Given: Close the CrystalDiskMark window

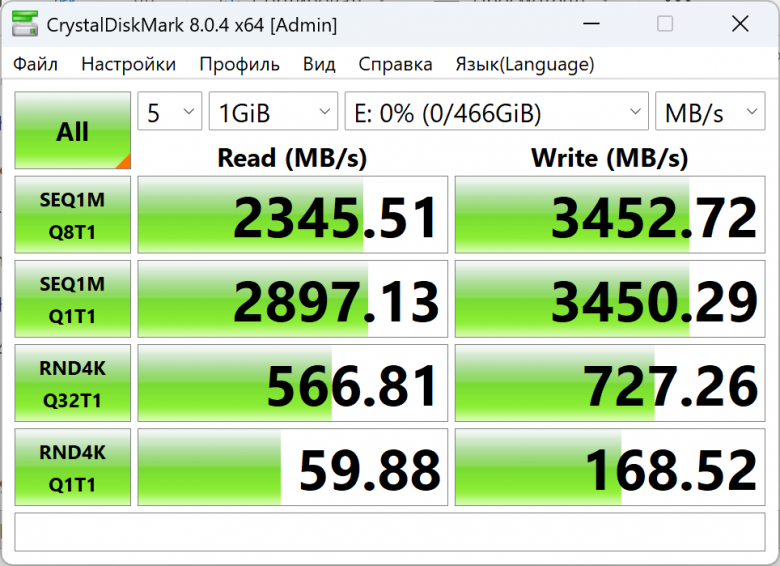Looking at the screenshot, I should point(740,23).
